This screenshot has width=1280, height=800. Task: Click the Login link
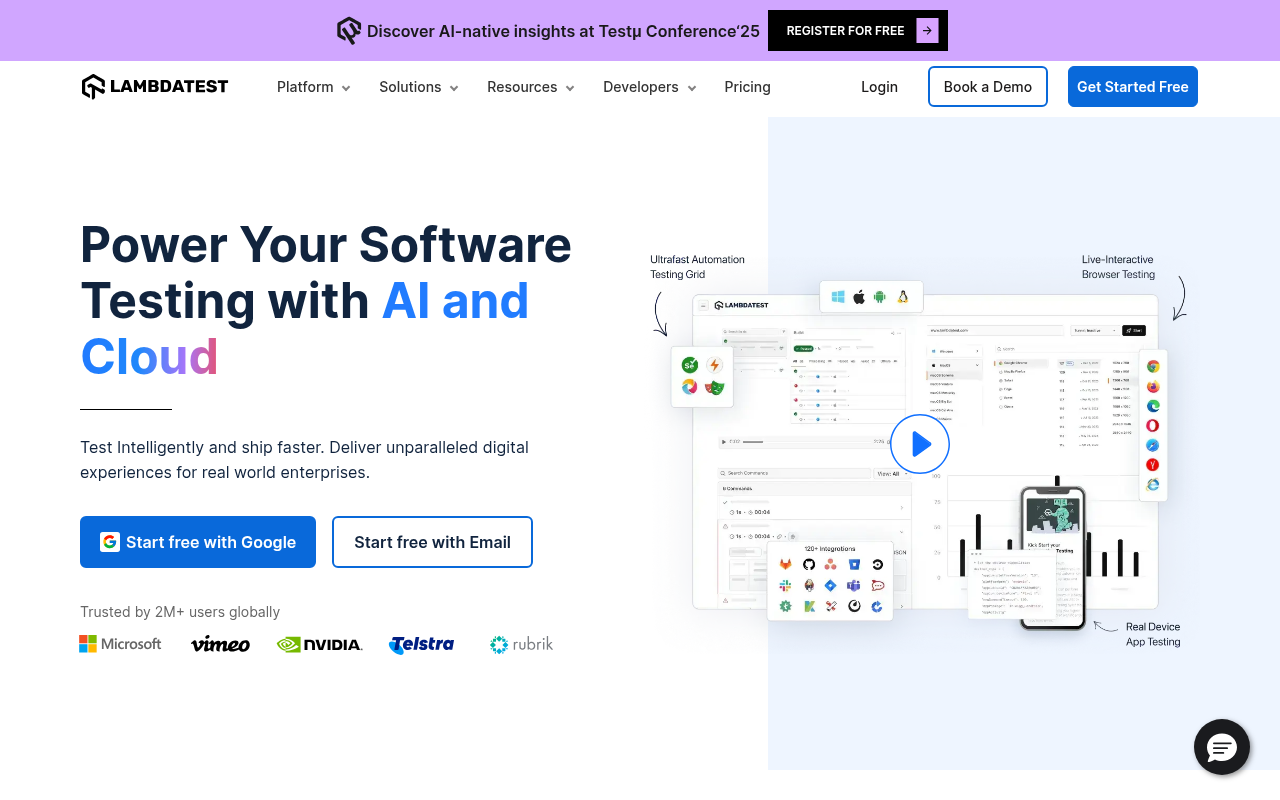click(879, 87)
